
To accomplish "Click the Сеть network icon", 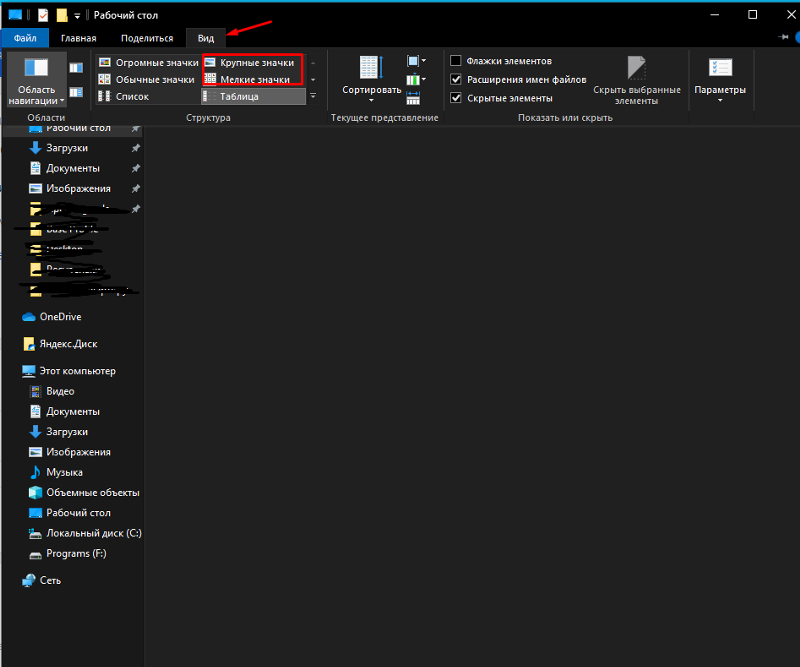I will coord(29,581).
